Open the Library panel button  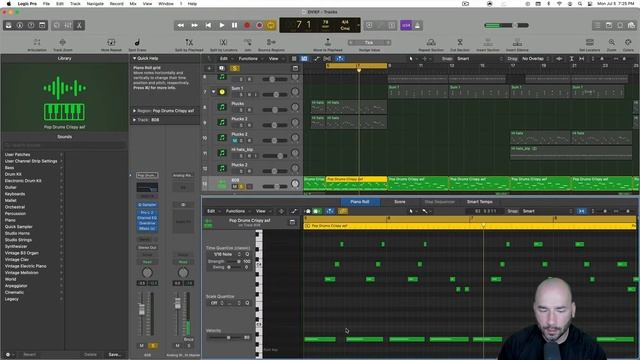click(x=9, y=25)
